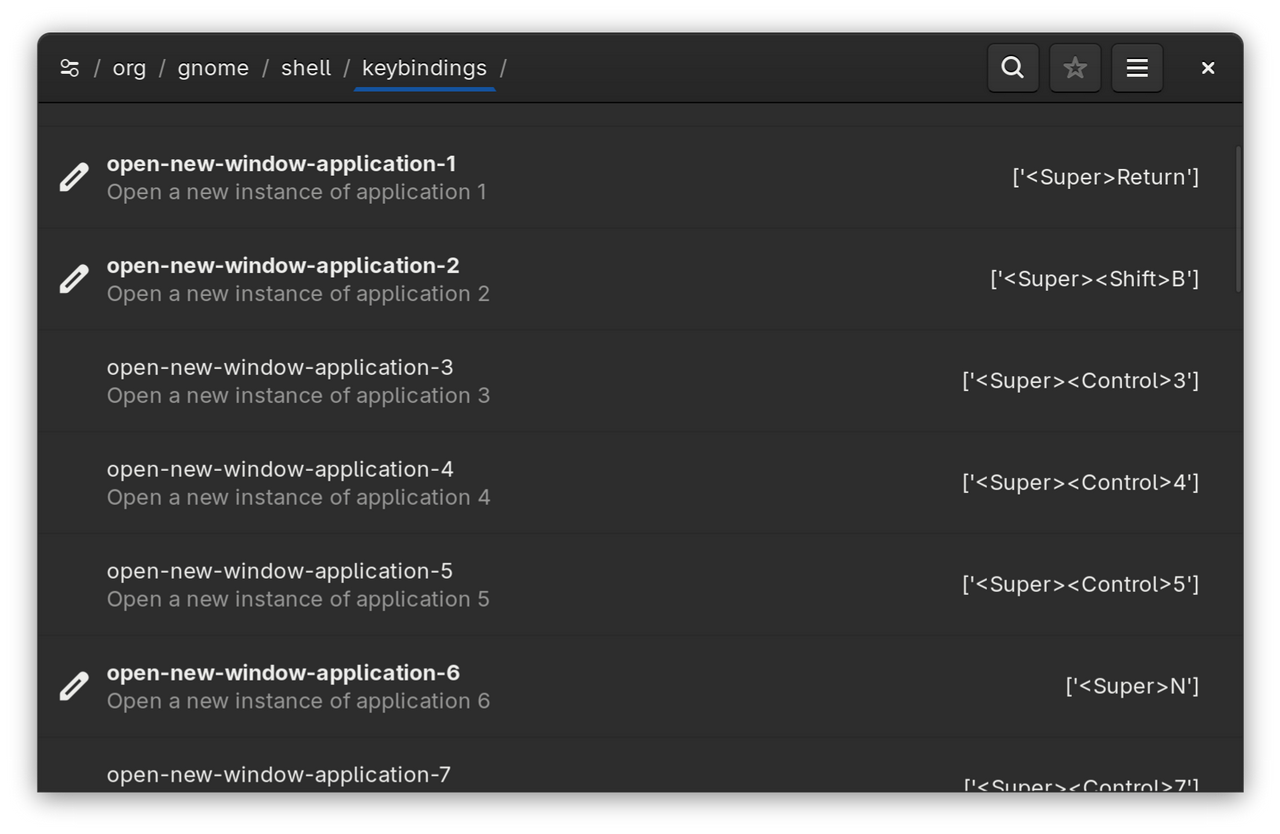Click pencil icon for open-new-window-application-2
The height and width of the screenshot is (834, 1280).
(74, 280)
